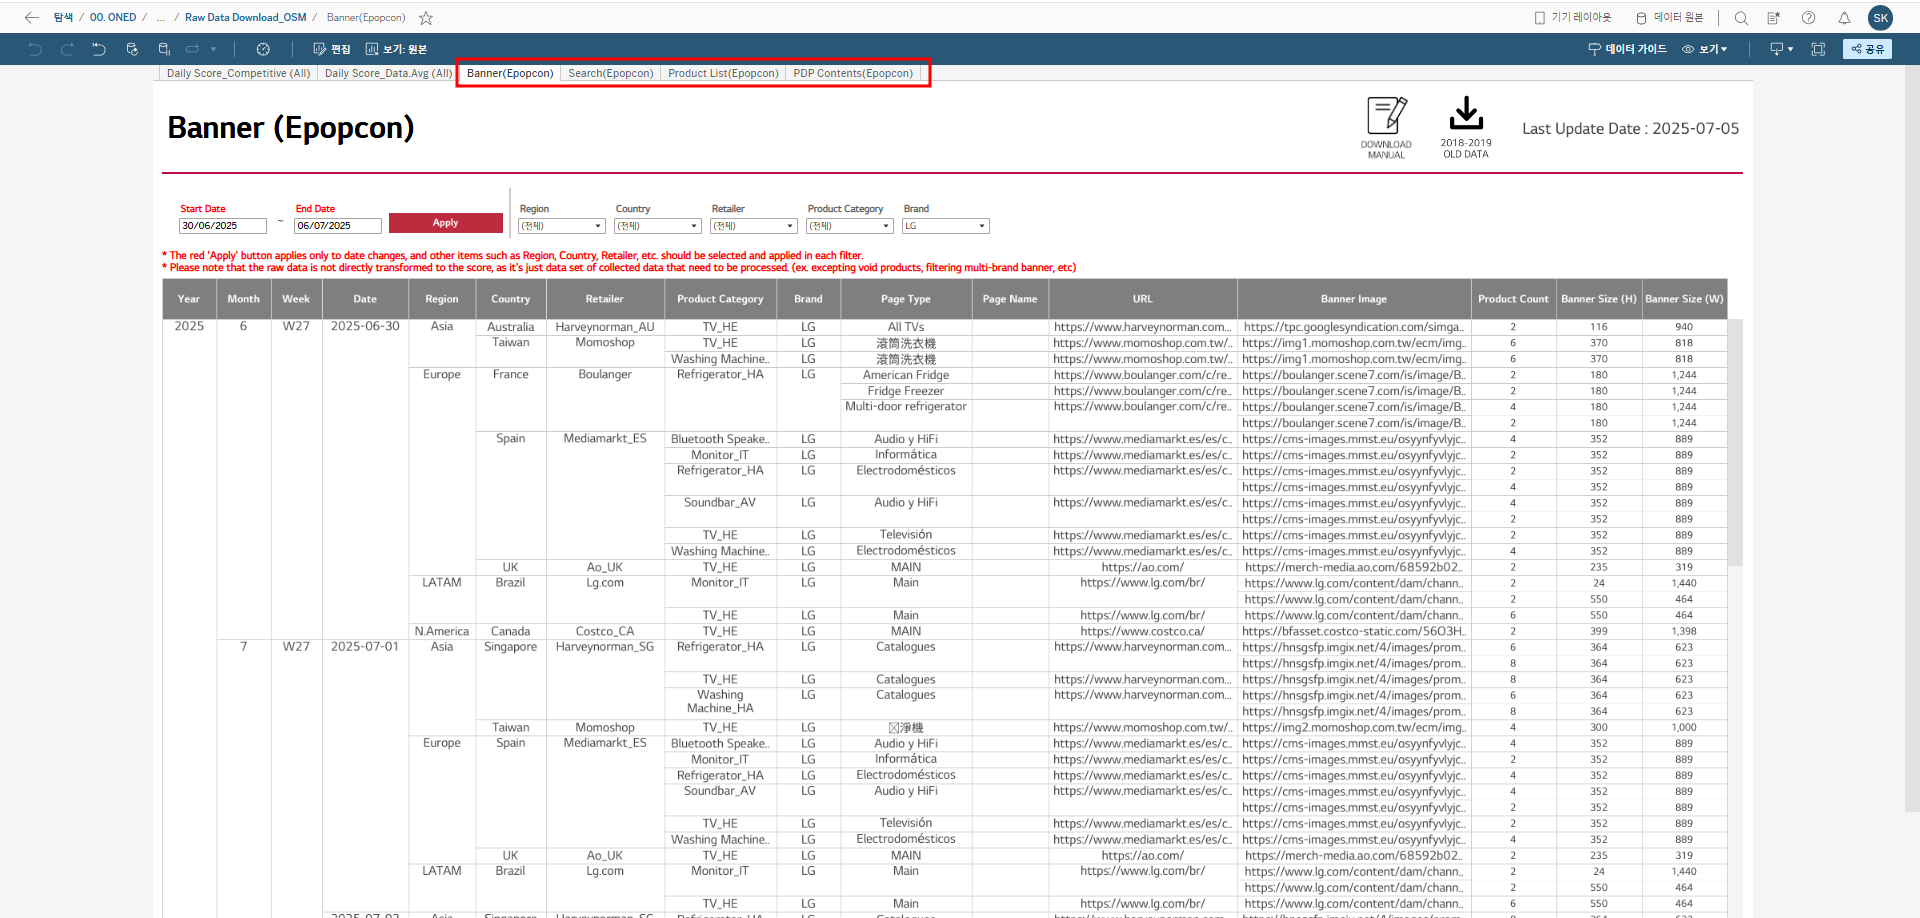Open the notifications bell
Screen dimensions: 1920x918
tap(1844, 18)
